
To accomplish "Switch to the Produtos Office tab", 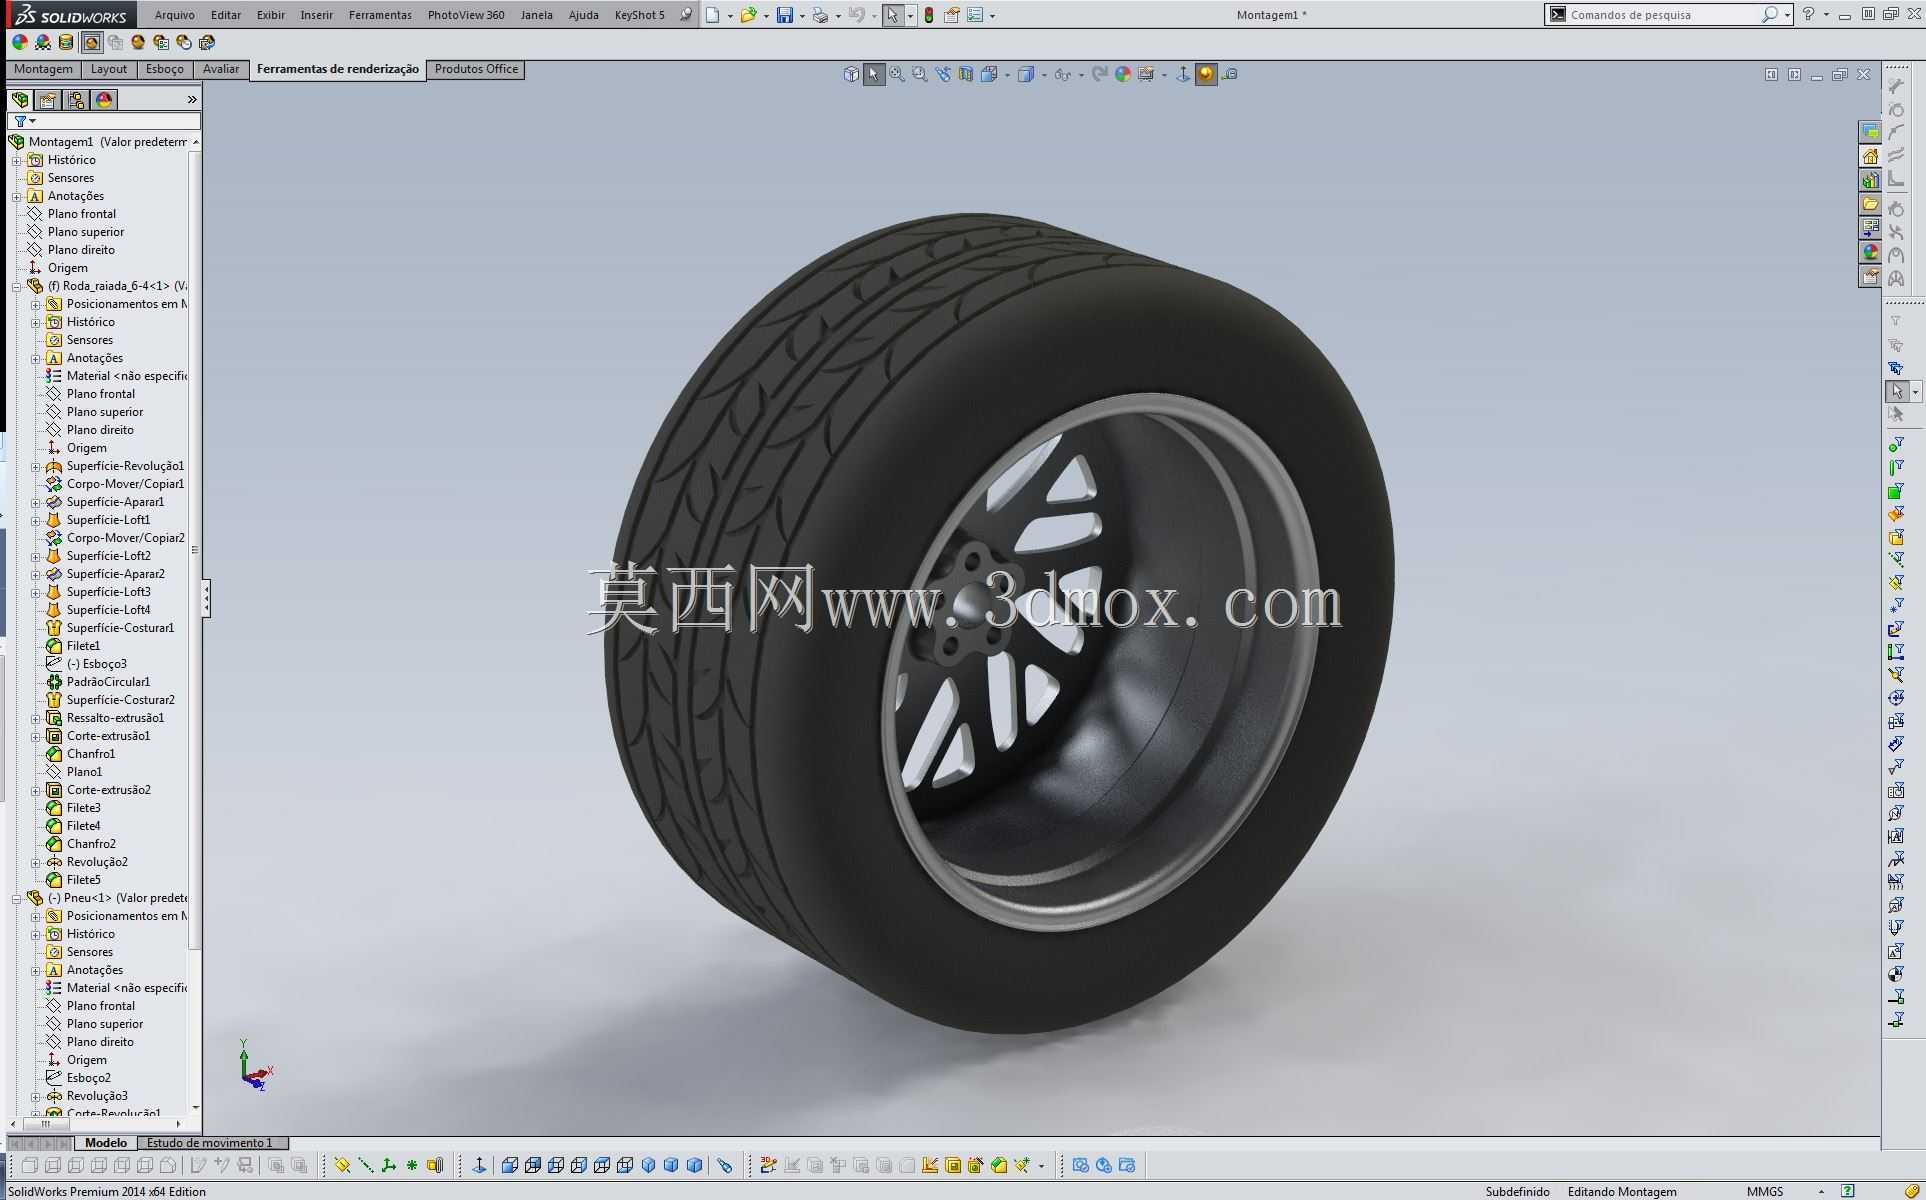I will [x=476, y=69].
